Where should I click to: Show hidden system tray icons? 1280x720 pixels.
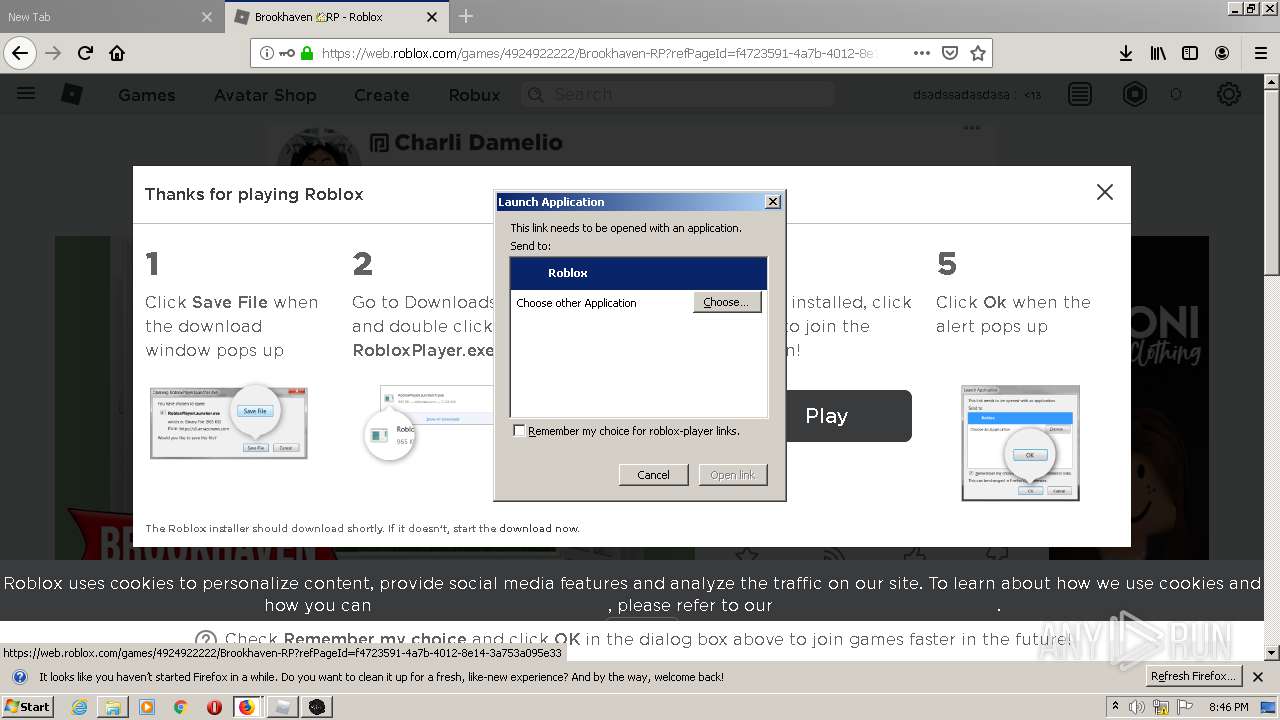coord(1115,707)
